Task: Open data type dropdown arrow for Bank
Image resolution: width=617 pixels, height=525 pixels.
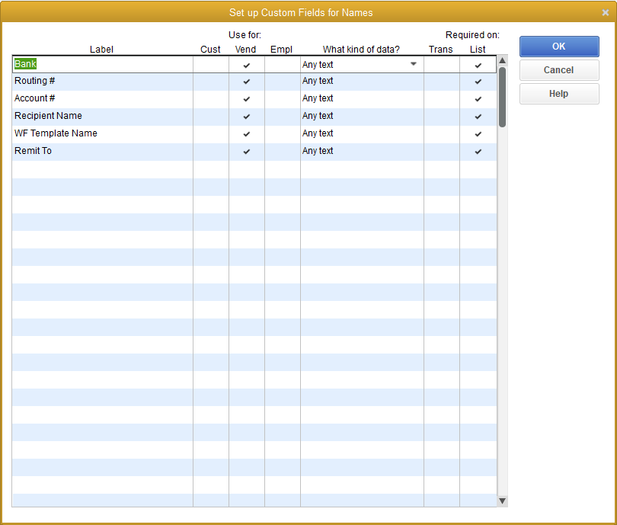Action: [x=413, y=64]
